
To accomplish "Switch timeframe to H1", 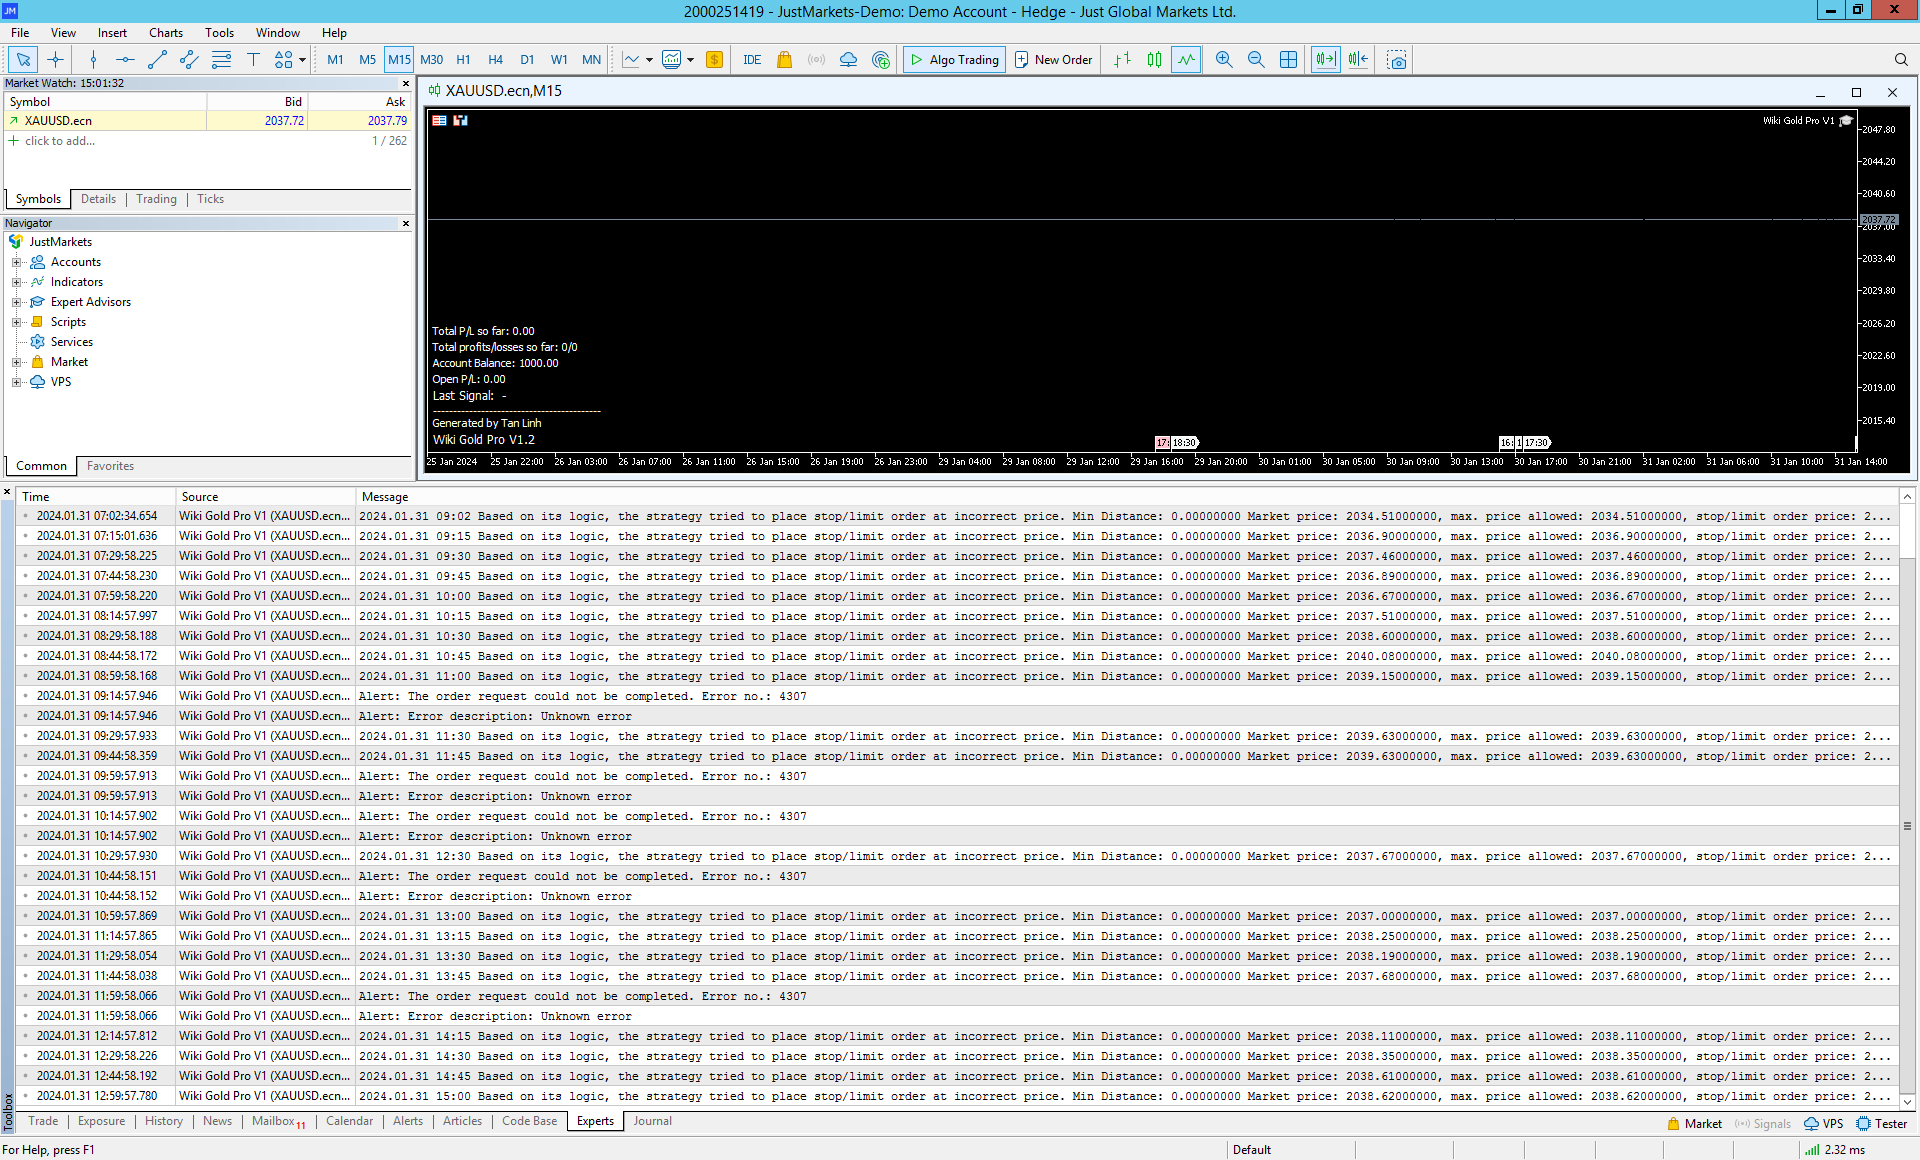I will (x=463, y=60).
